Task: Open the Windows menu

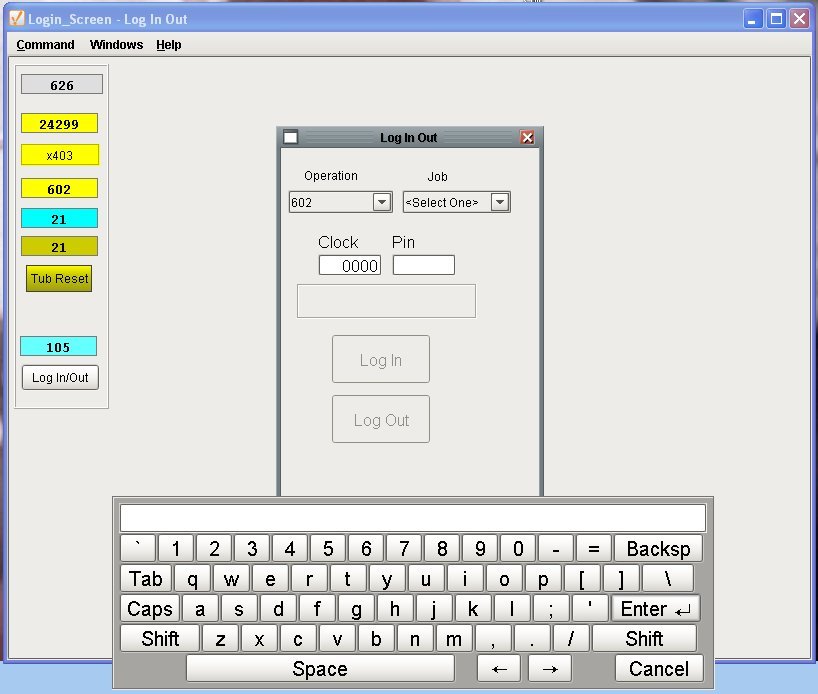Action: (116, 45)
